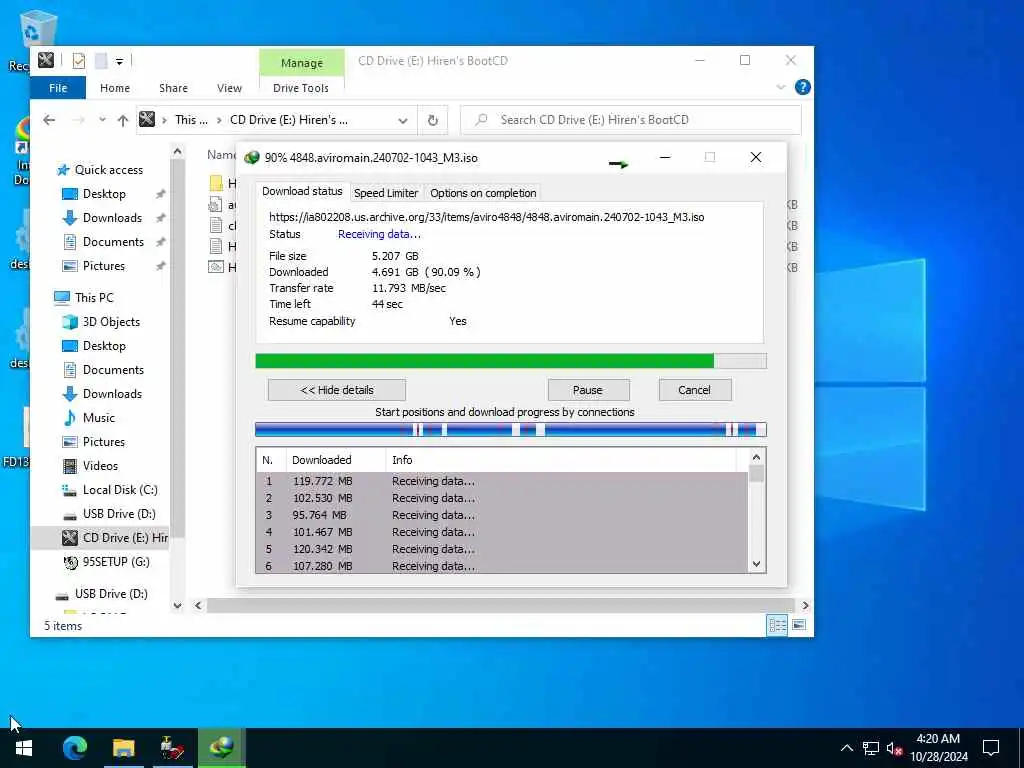
Task: Open the Customize Quick Access Toolbar dropdown
Action: (x=120, y=61)
